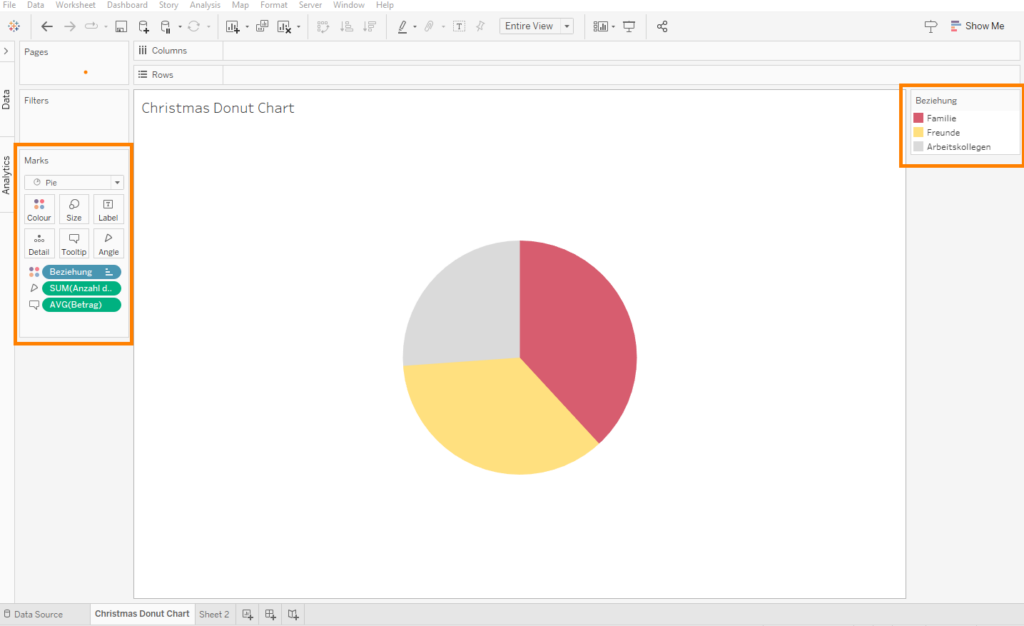The image size is (1024, 626).
Task: Open the Label marks card
Action: click(108, 210)
